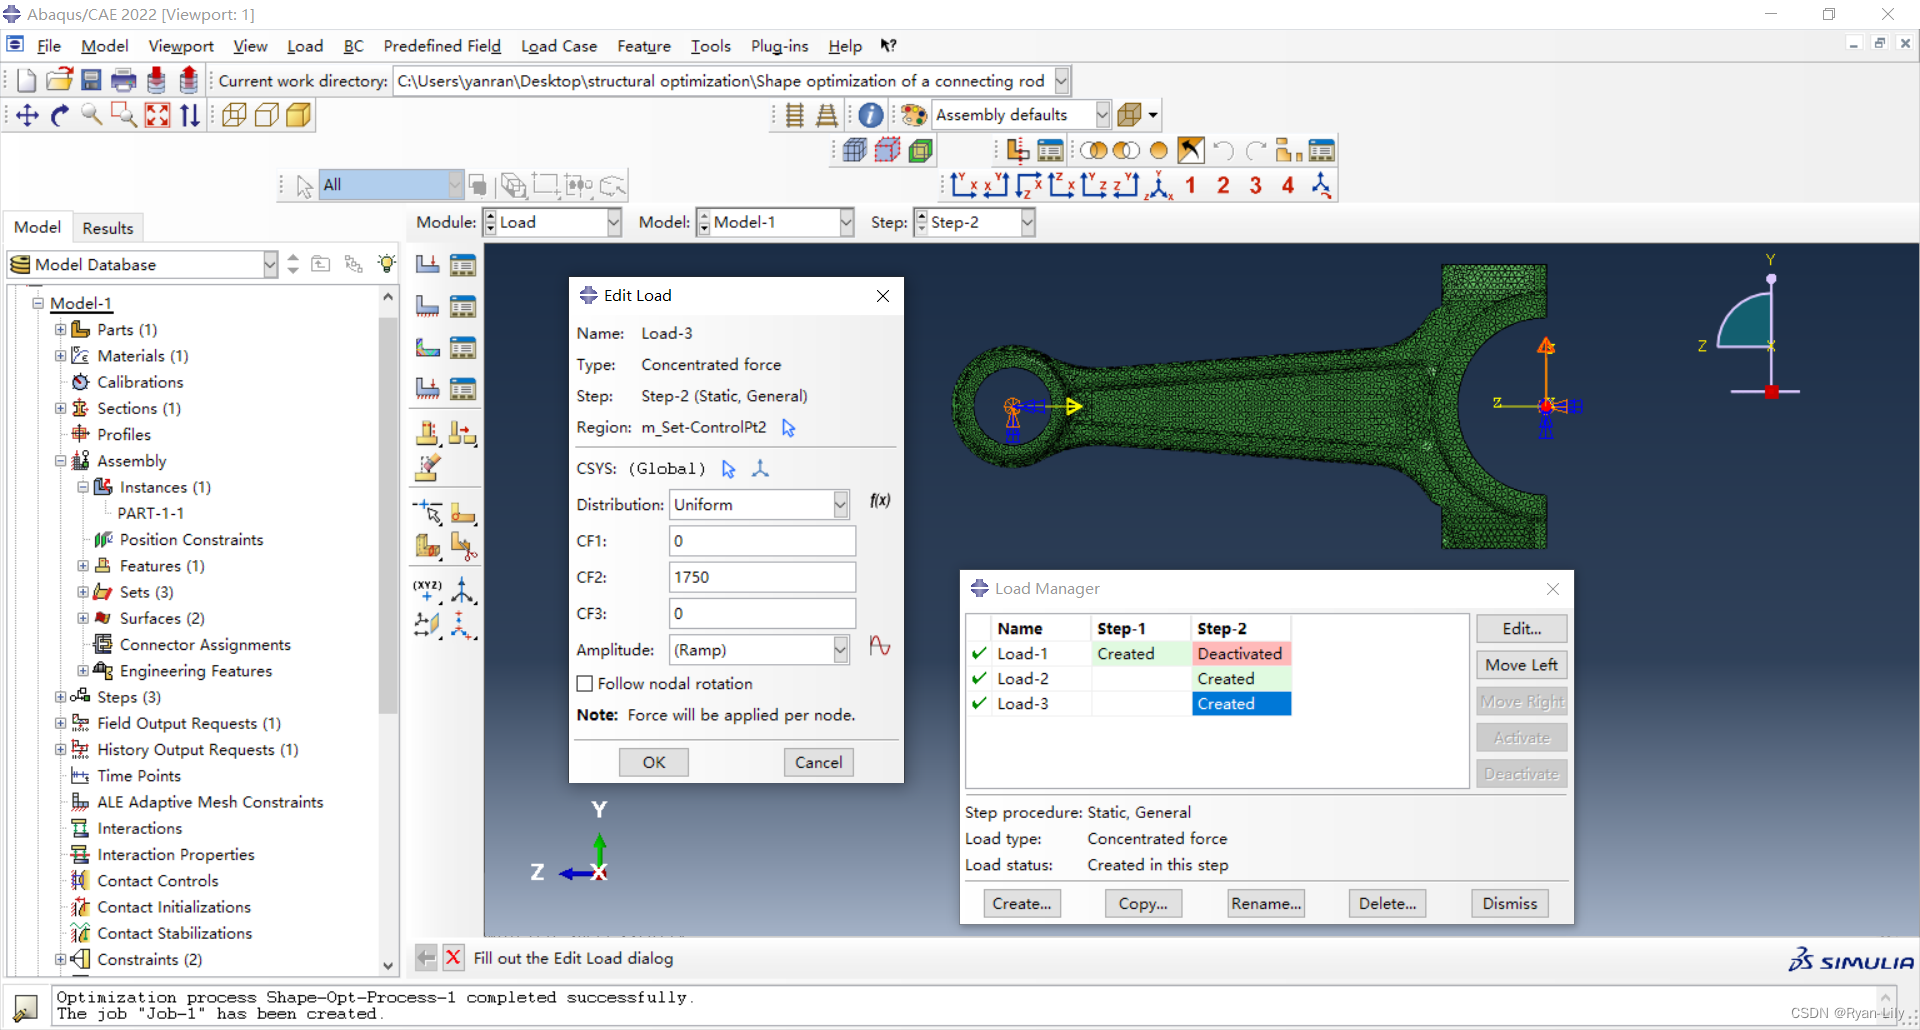Click the Create Datum Point tool icon

pyautogui.click(x=428, y=590)
